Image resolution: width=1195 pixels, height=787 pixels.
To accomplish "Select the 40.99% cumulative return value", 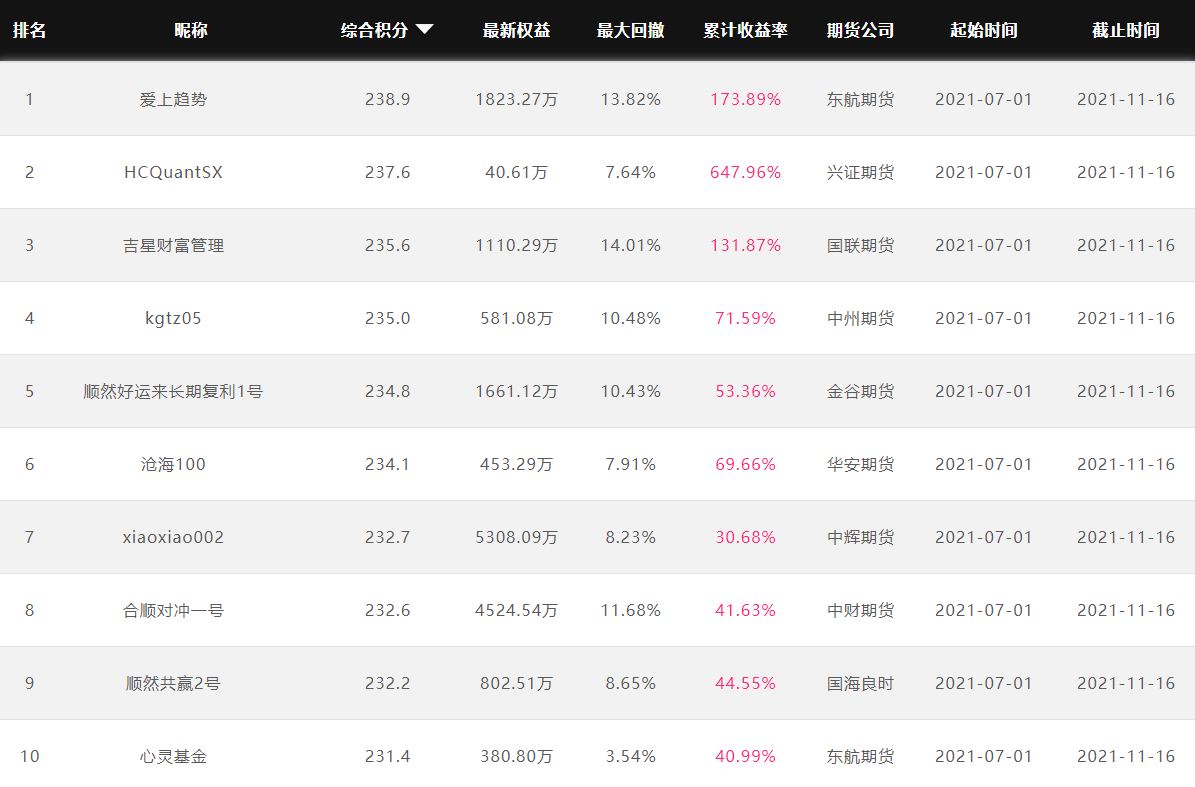I will (745, 757).
